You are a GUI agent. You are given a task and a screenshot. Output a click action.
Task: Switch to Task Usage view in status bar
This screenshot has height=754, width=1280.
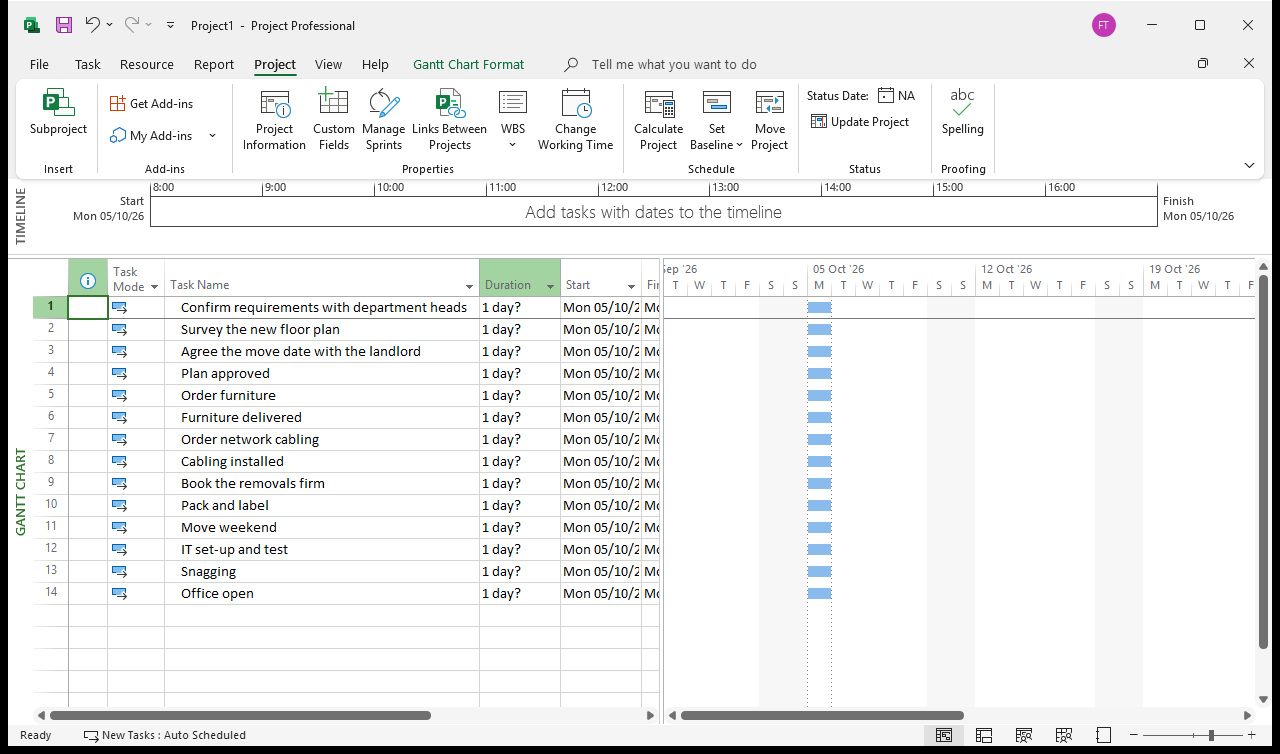(984, 735)
